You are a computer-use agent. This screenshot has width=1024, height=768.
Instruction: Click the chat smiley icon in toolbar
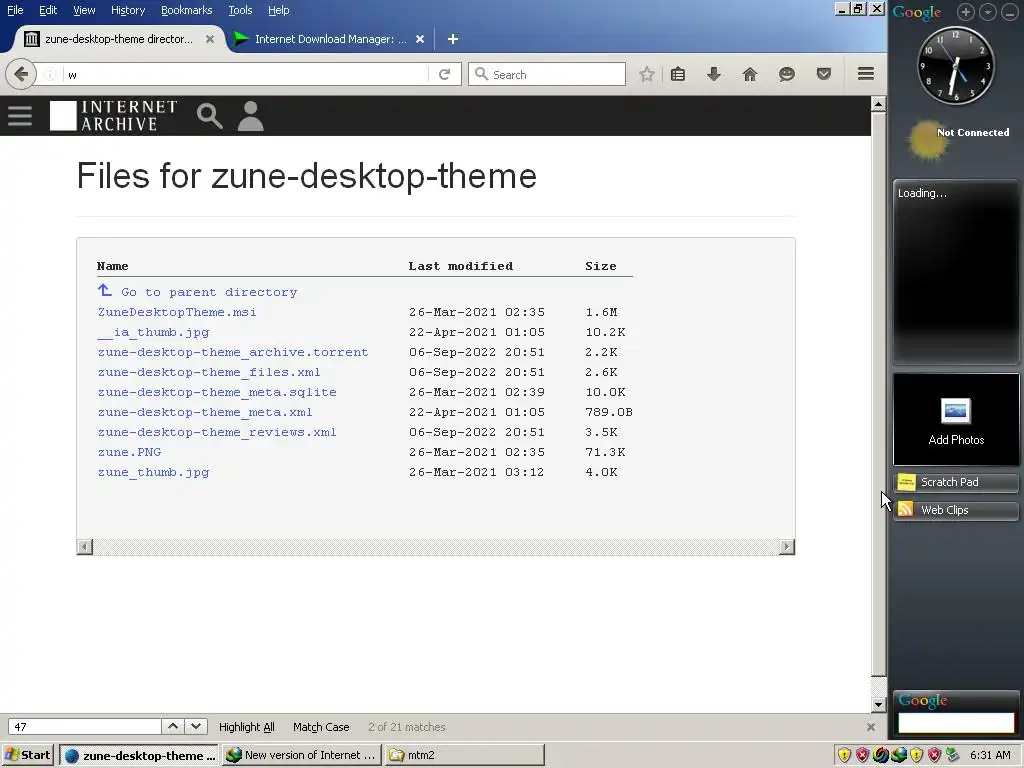[x=786, y=74]
